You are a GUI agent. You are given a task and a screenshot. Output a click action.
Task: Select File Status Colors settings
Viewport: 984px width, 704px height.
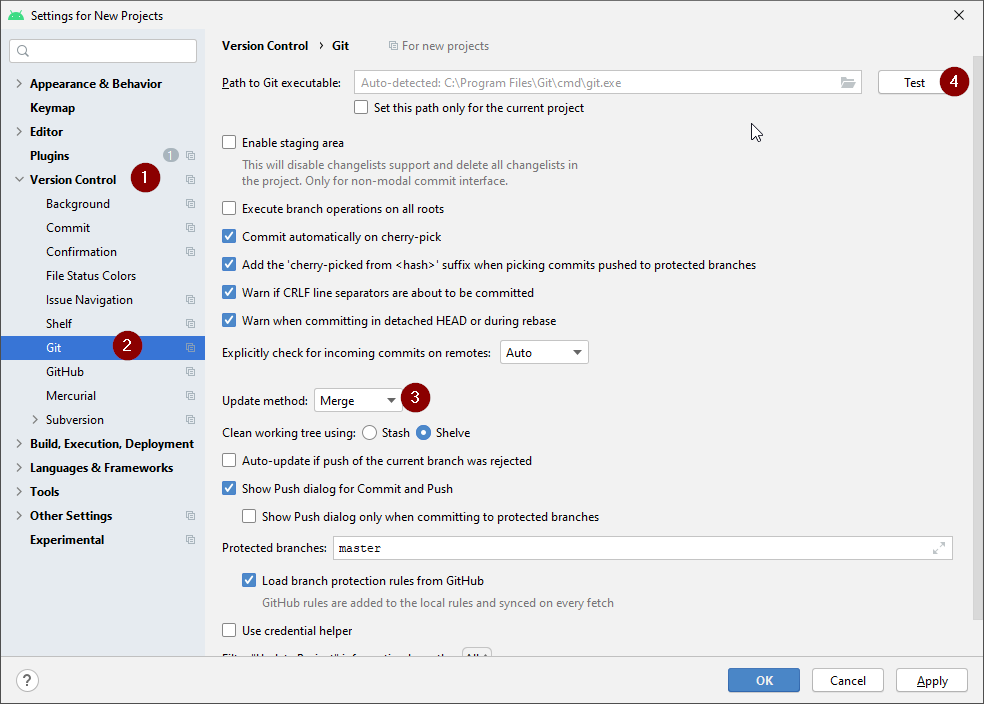pyautogui.click(x=91, y=275)
